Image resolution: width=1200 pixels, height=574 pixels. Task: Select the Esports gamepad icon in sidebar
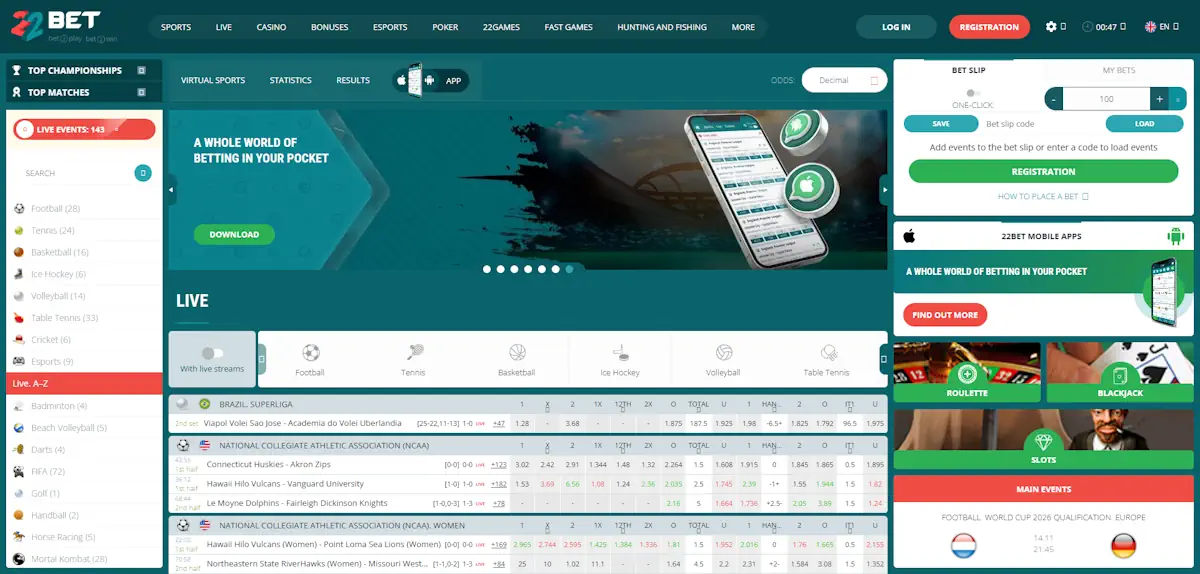pos(19,362)
